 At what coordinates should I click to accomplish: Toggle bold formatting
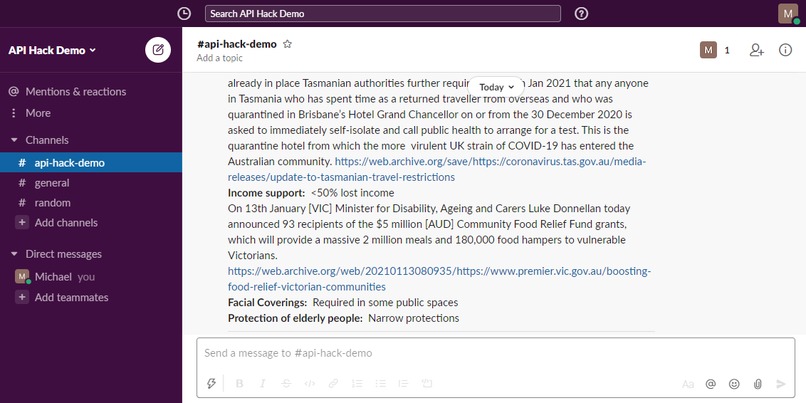coord(239,383)
